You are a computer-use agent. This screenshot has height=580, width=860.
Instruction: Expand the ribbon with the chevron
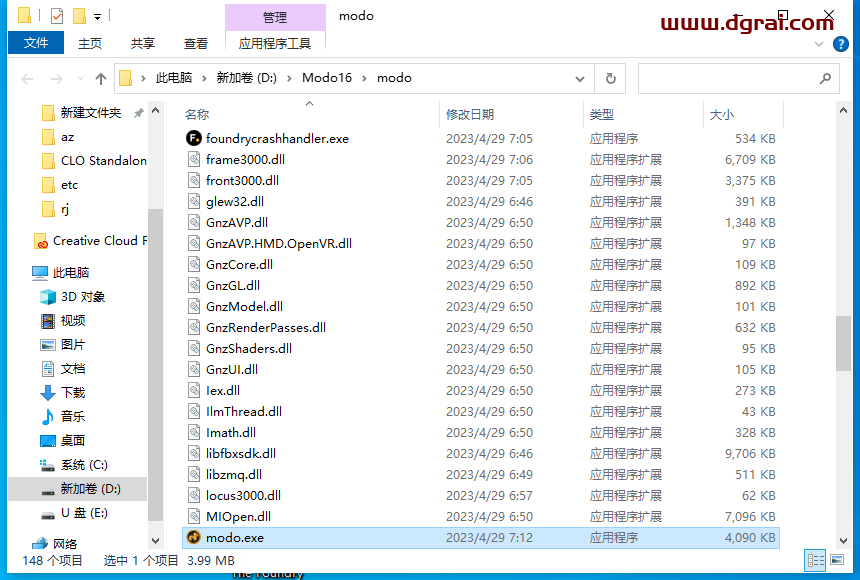(x=819, y=44)
